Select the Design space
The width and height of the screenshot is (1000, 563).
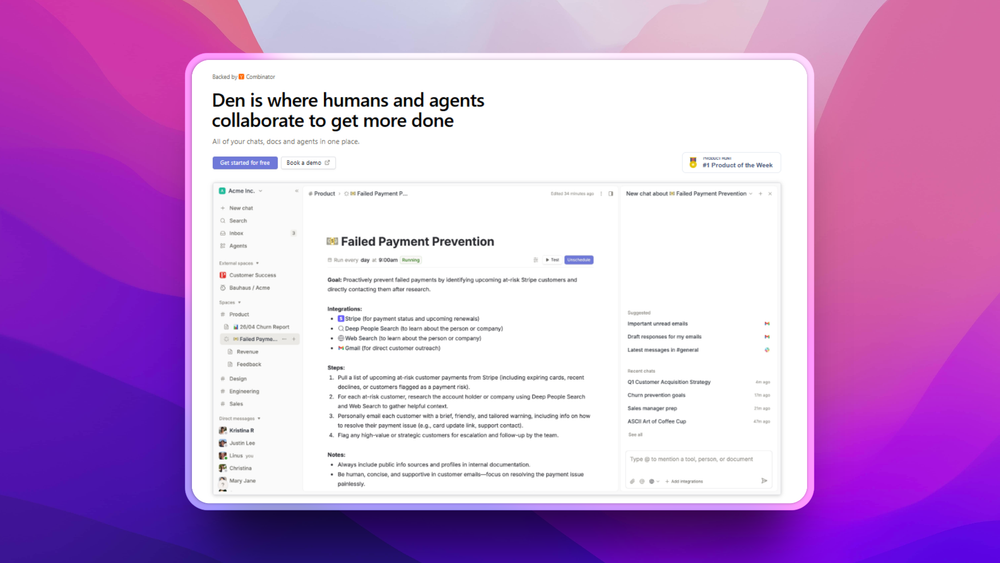click(233, 379)
